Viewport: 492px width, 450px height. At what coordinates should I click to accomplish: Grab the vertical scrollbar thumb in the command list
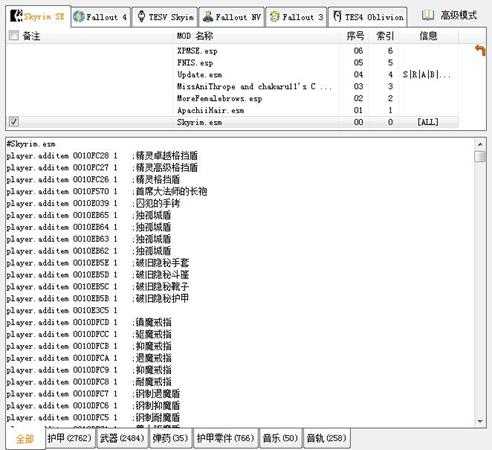pyautogui.click(x=480, y=157)
